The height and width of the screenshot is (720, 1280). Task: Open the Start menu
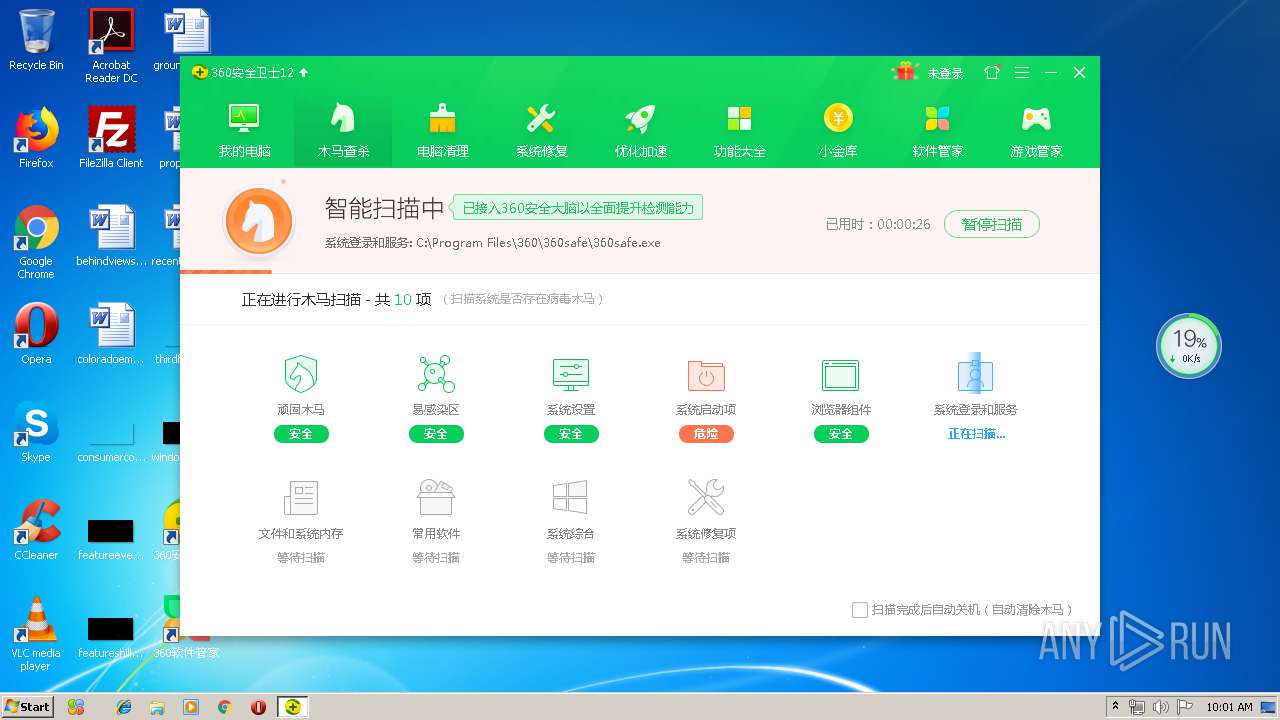[28, 706]
